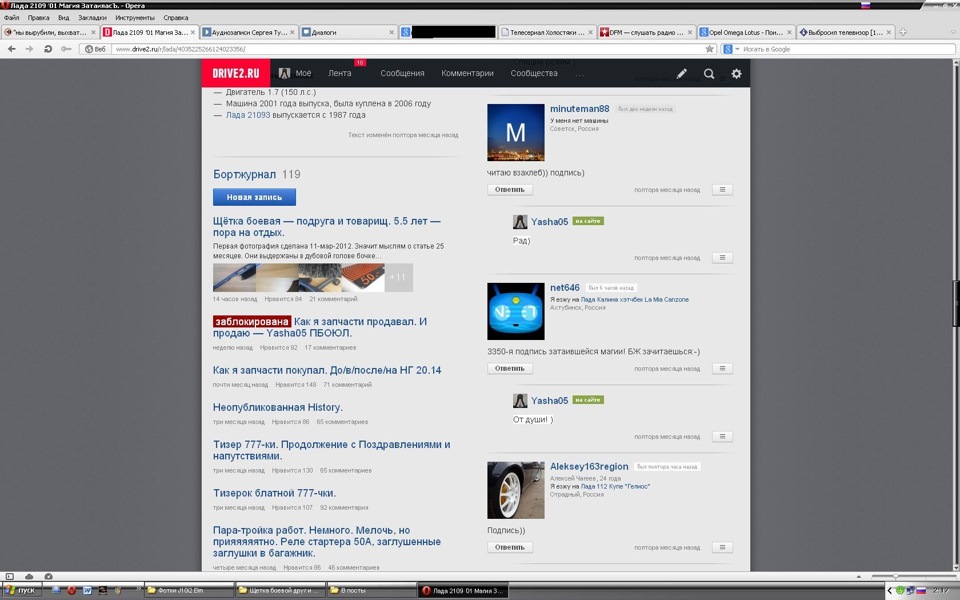Screen dimensions: 960x600
Task: Click the Opera Link cloud icon
Action: click(x=29, y=576)
